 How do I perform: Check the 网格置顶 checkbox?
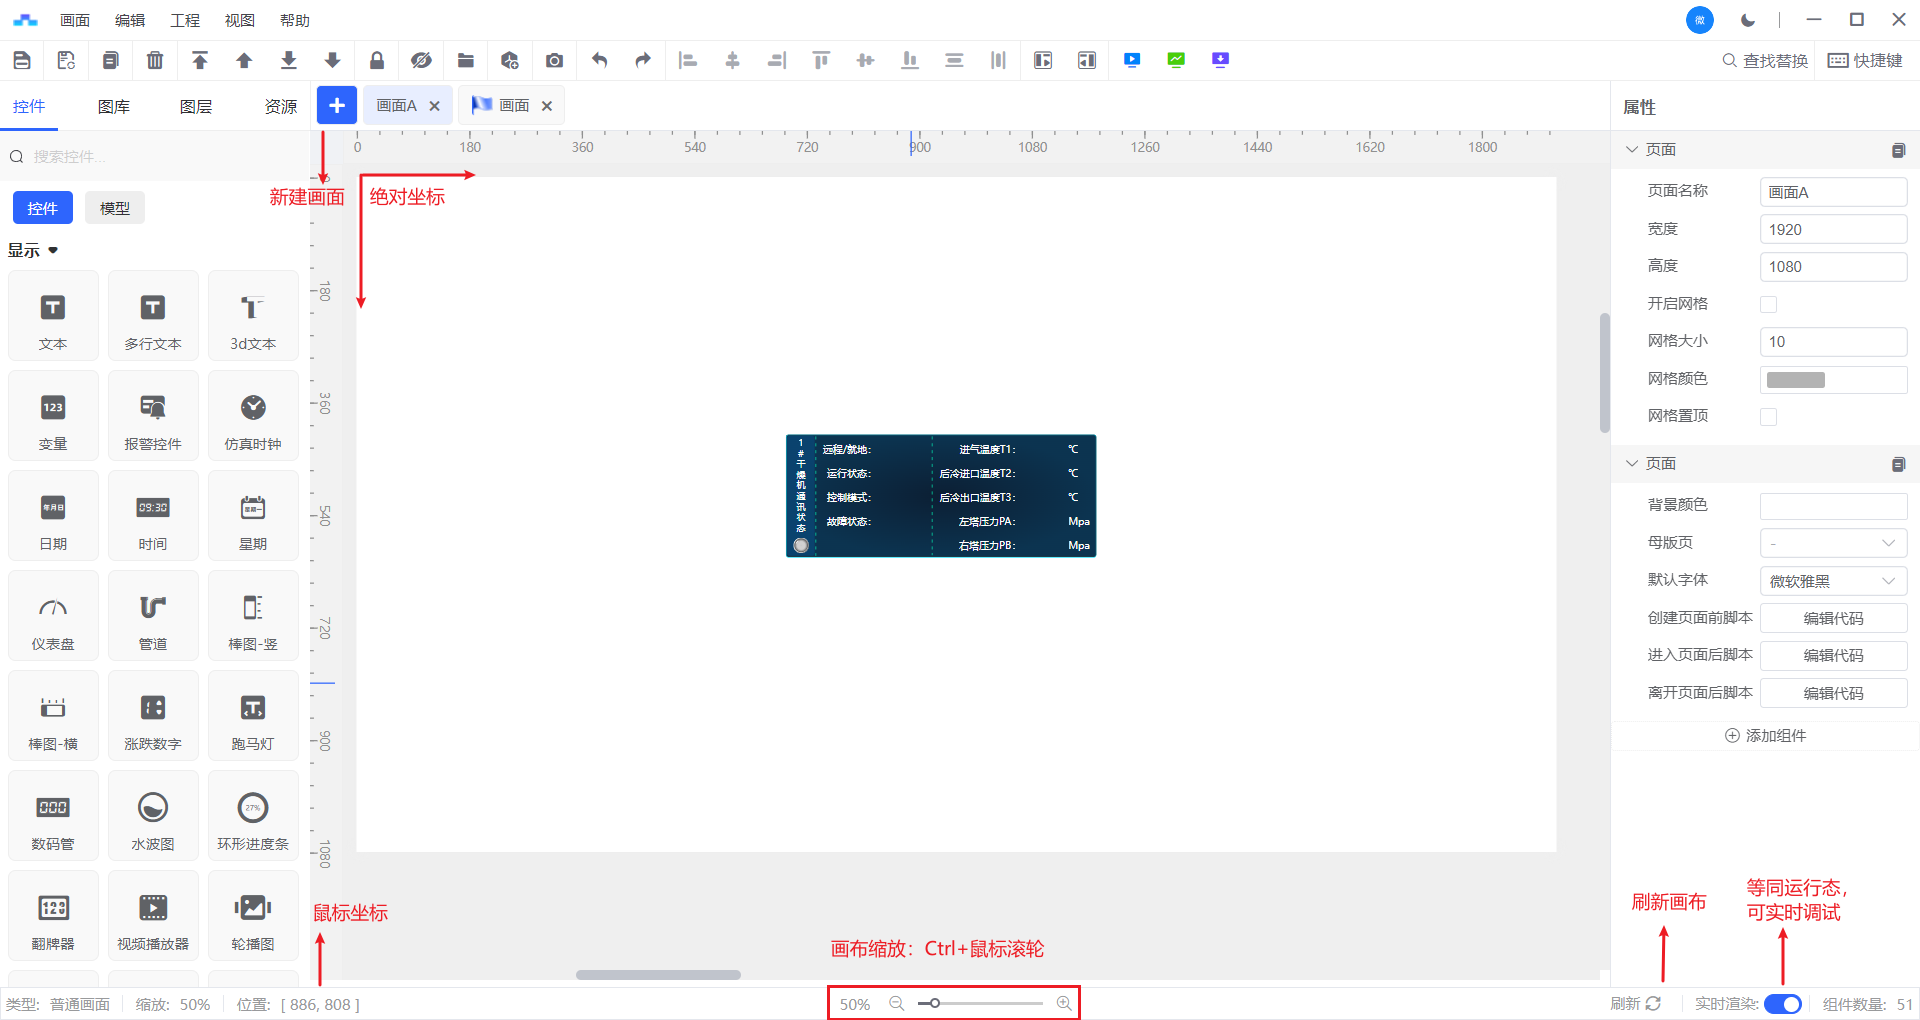[x=1768, y=417]
